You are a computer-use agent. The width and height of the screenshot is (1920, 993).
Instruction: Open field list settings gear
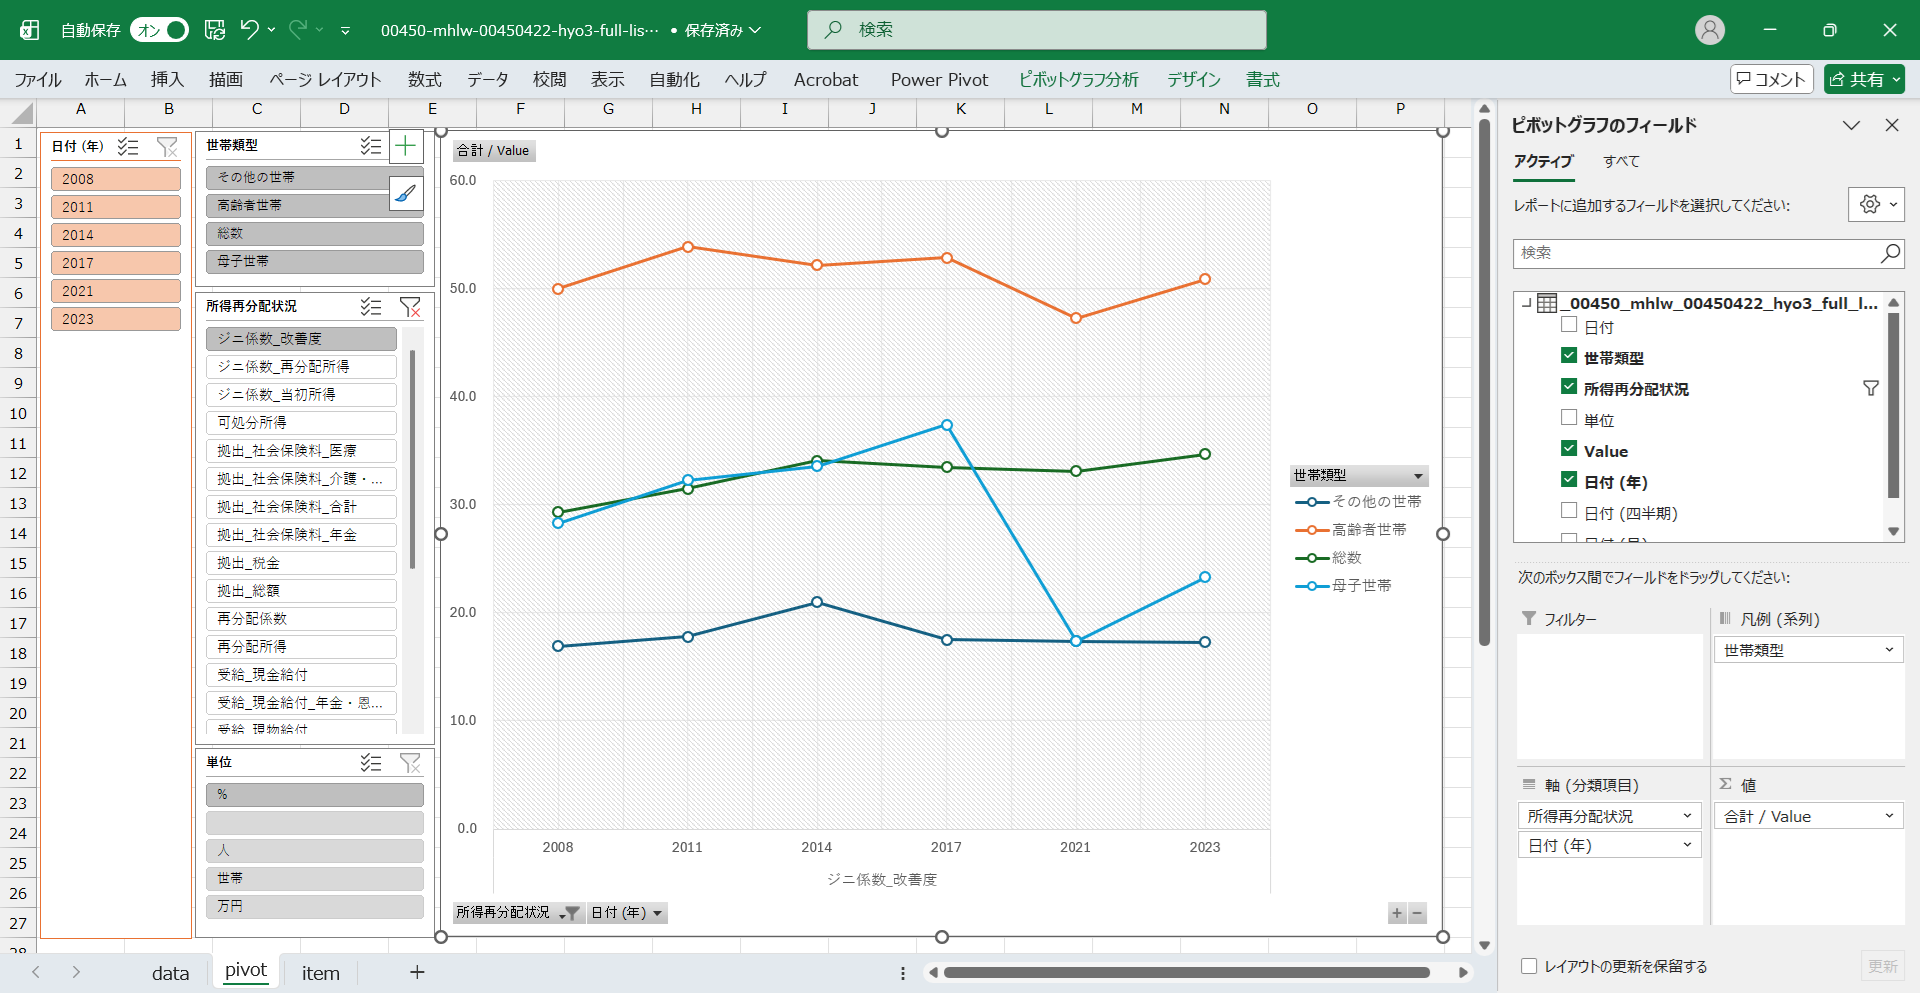(x=1875, y=205)
